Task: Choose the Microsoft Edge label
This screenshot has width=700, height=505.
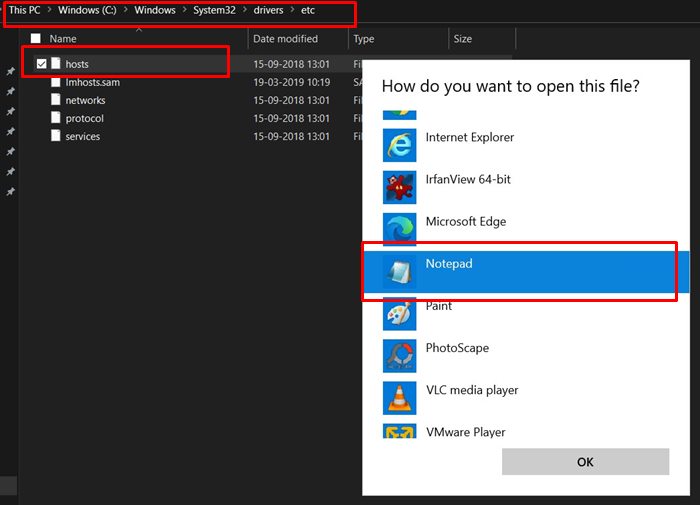Action: pos(466,221)
